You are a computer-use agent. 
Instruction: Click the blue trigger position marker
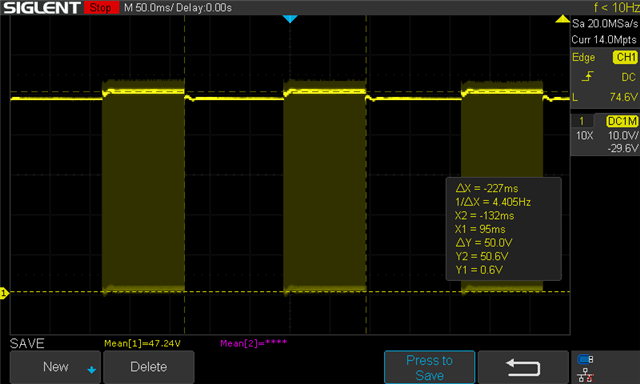coord(290,19)
